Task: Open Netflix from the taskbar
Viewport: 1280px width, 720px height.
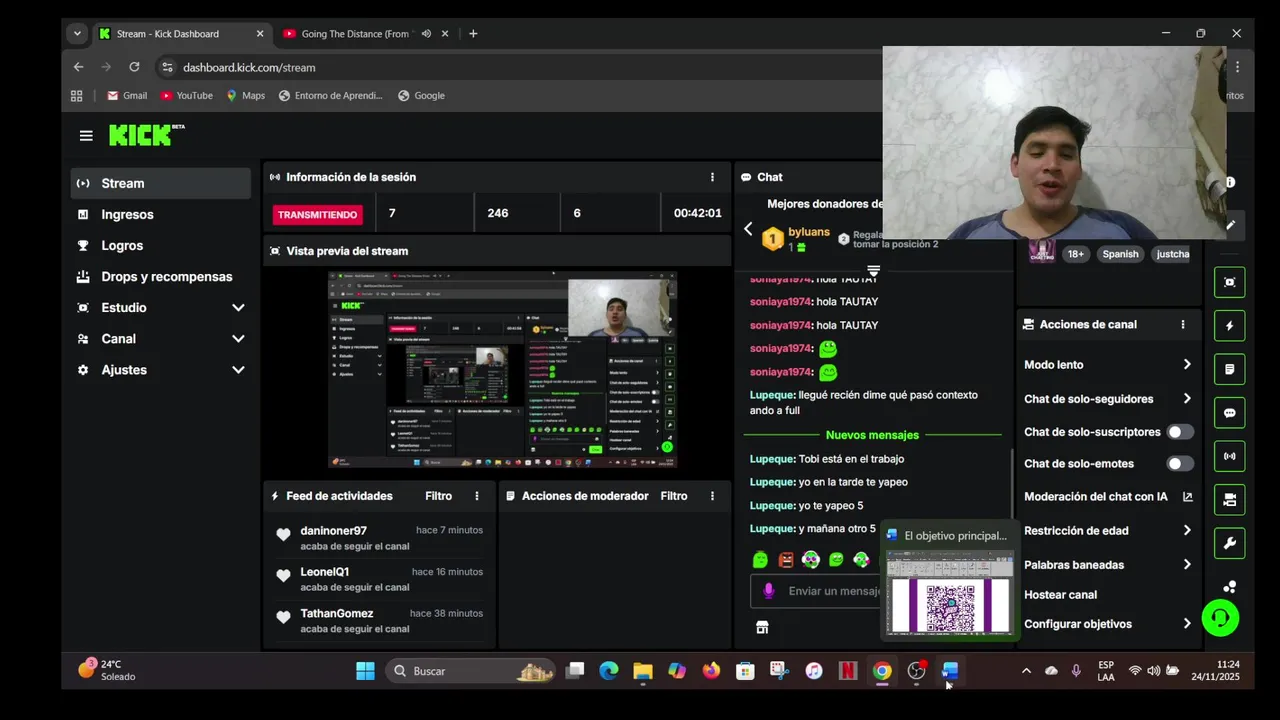Action: [x=848, y=671]
